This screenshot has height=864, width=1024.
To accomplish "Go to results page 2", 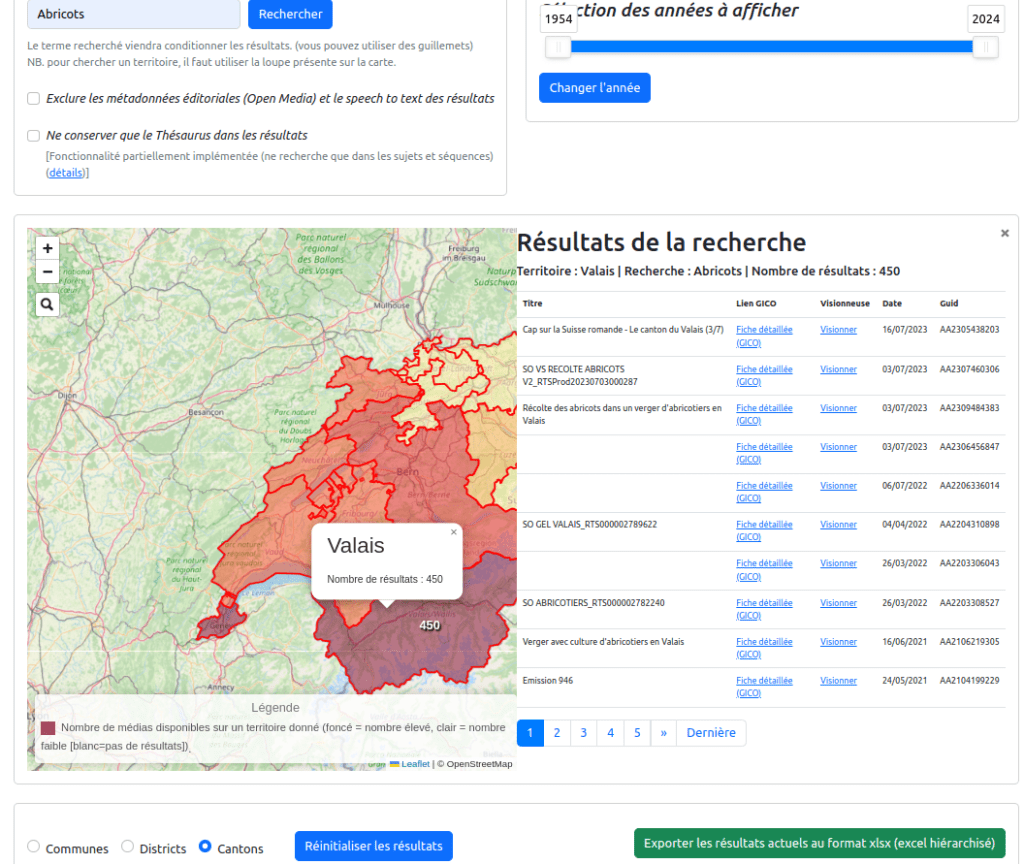I will click(x=556, y=733).
